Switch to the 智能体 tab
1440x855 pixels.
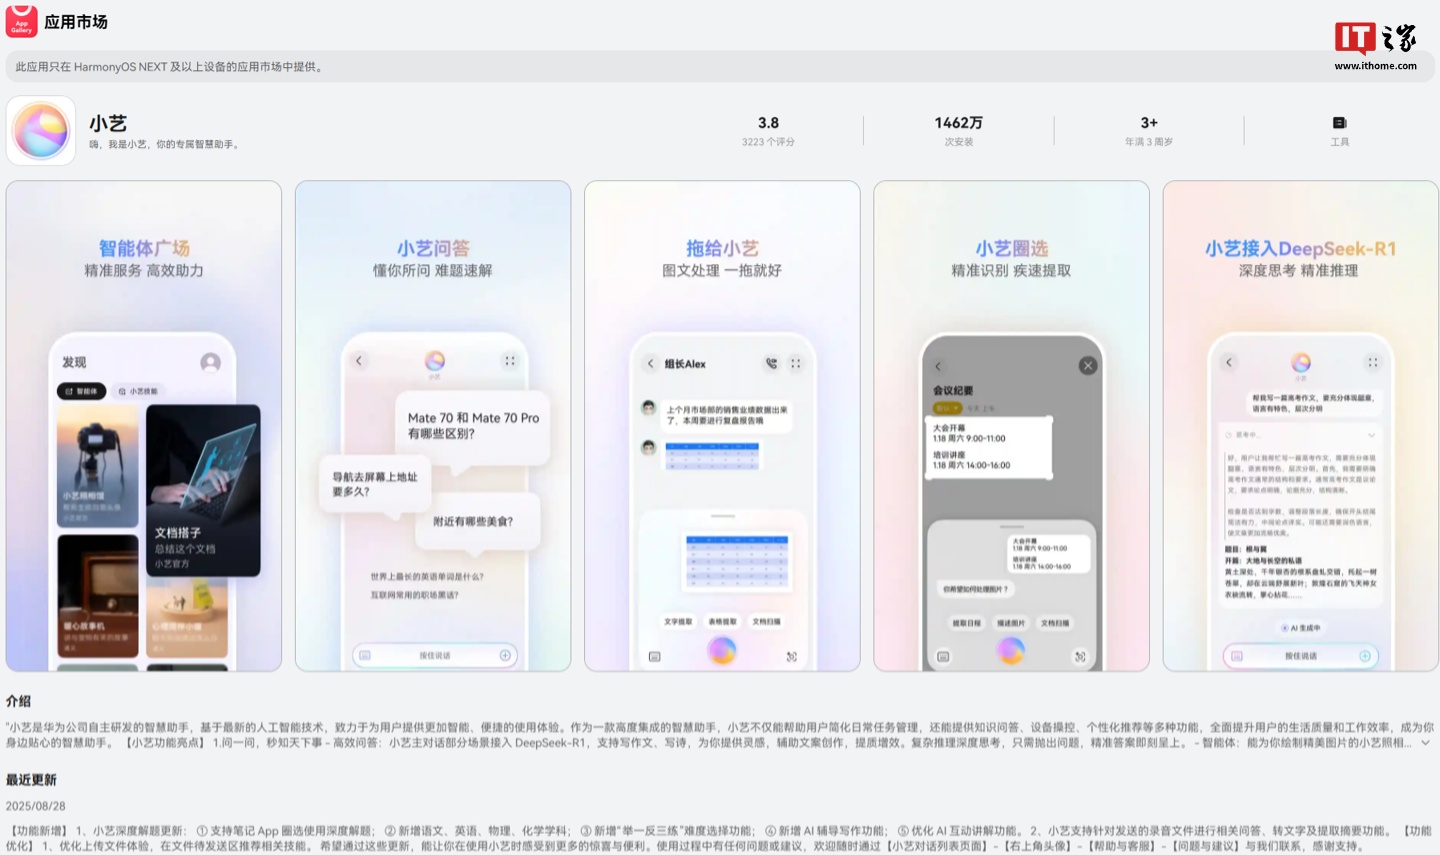click(x=81, y=390)
